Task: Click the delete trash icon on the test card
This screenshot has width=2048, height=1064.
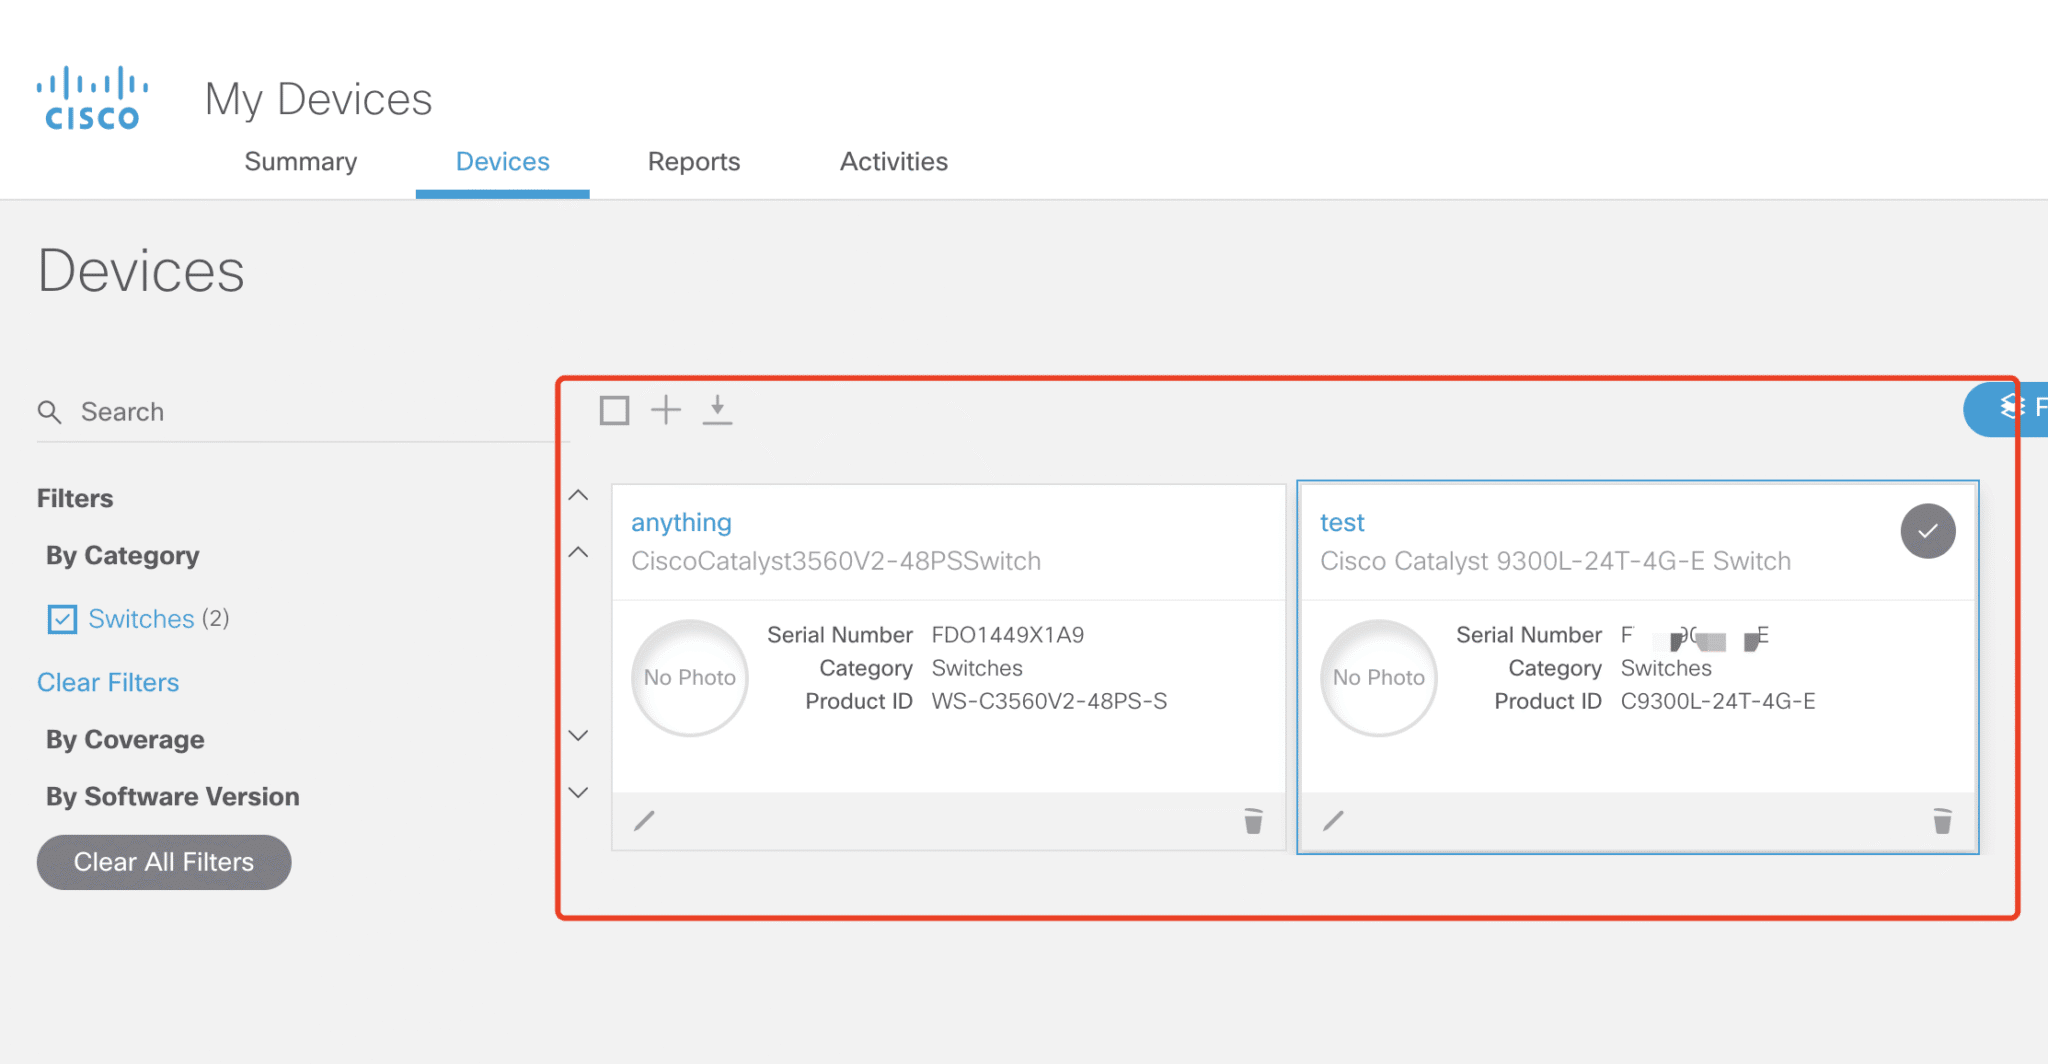Action: pyautogui.click(x=1942, y=820)
